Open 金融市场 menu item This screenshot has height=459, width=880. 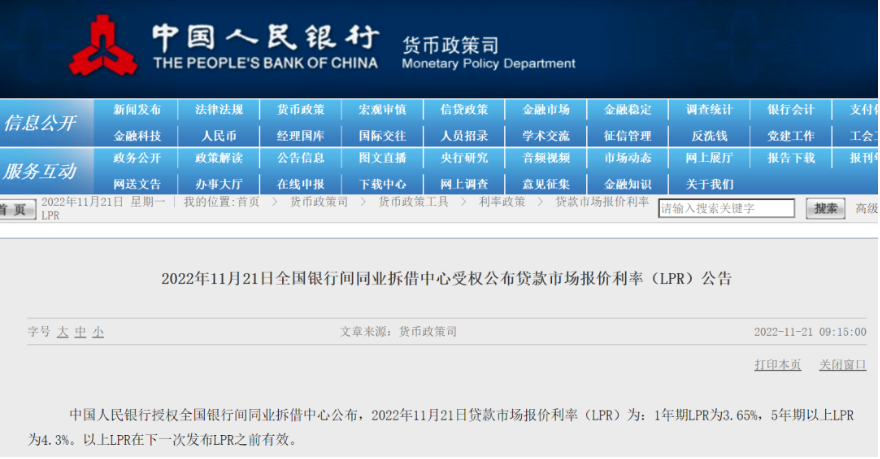(546, 110)
